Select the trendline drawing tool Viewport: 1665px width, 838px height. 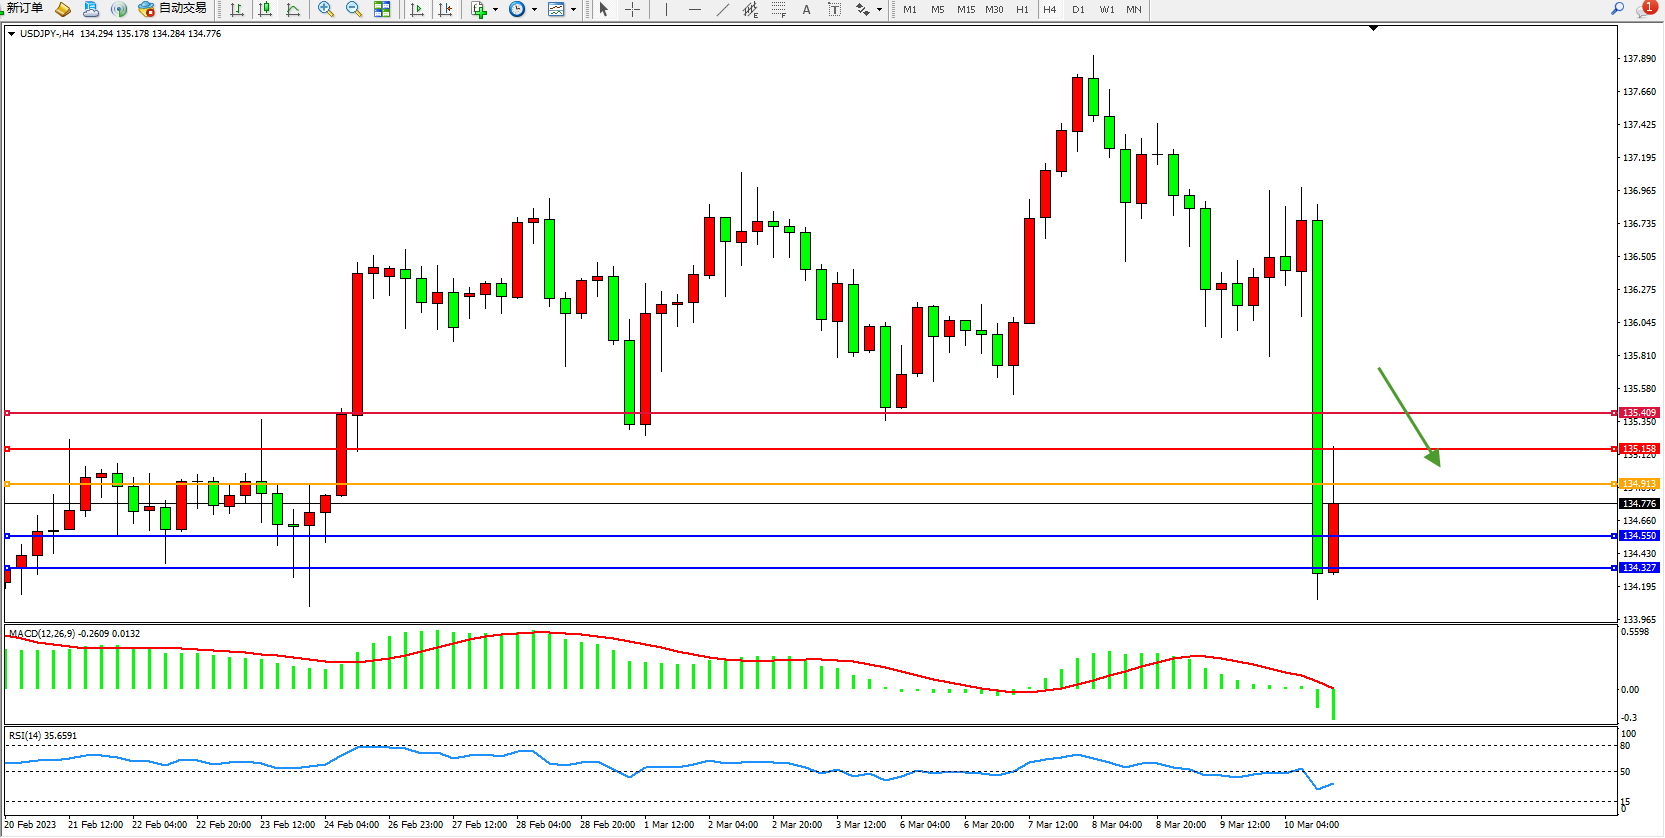[x=723, y=9]
